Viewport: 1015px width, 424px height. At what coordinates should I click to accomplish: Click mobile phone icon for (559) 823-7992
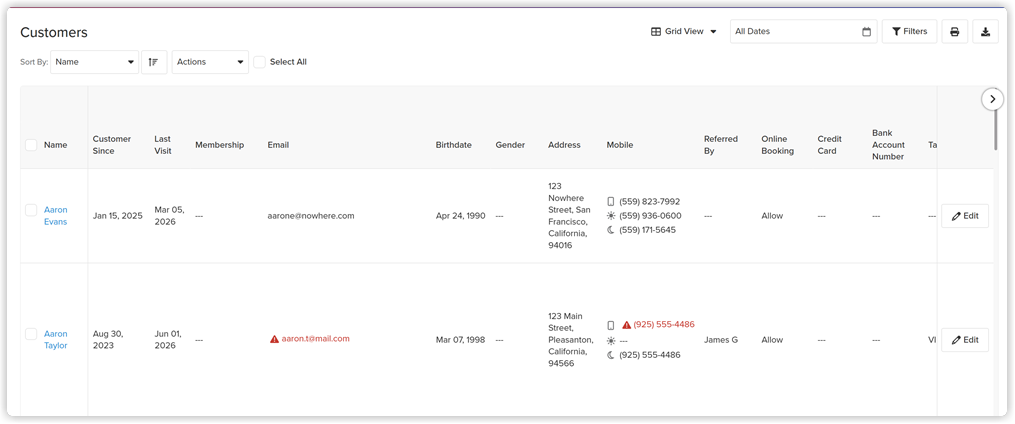(x=611, y=202)
